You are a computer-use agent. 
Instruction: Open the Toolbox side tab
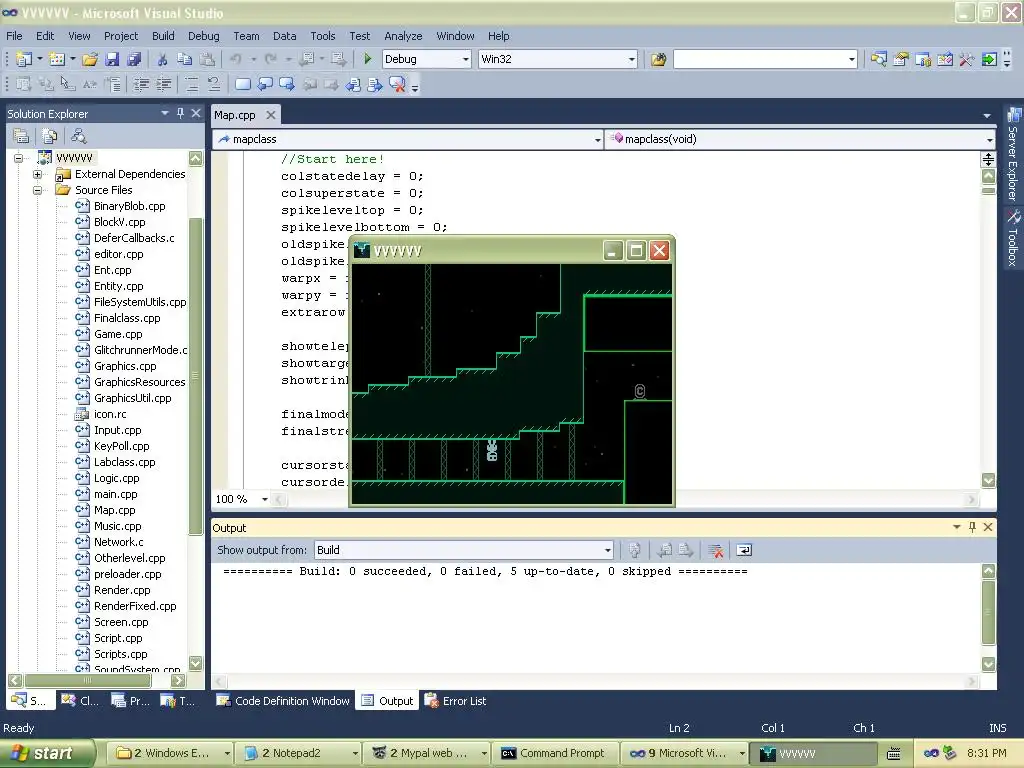point(1013,238)
